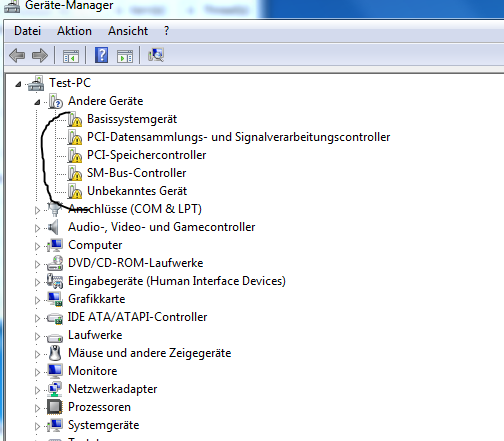Open the Aktion menu
The height and width of the screenshot is (441, 504).
74,31
